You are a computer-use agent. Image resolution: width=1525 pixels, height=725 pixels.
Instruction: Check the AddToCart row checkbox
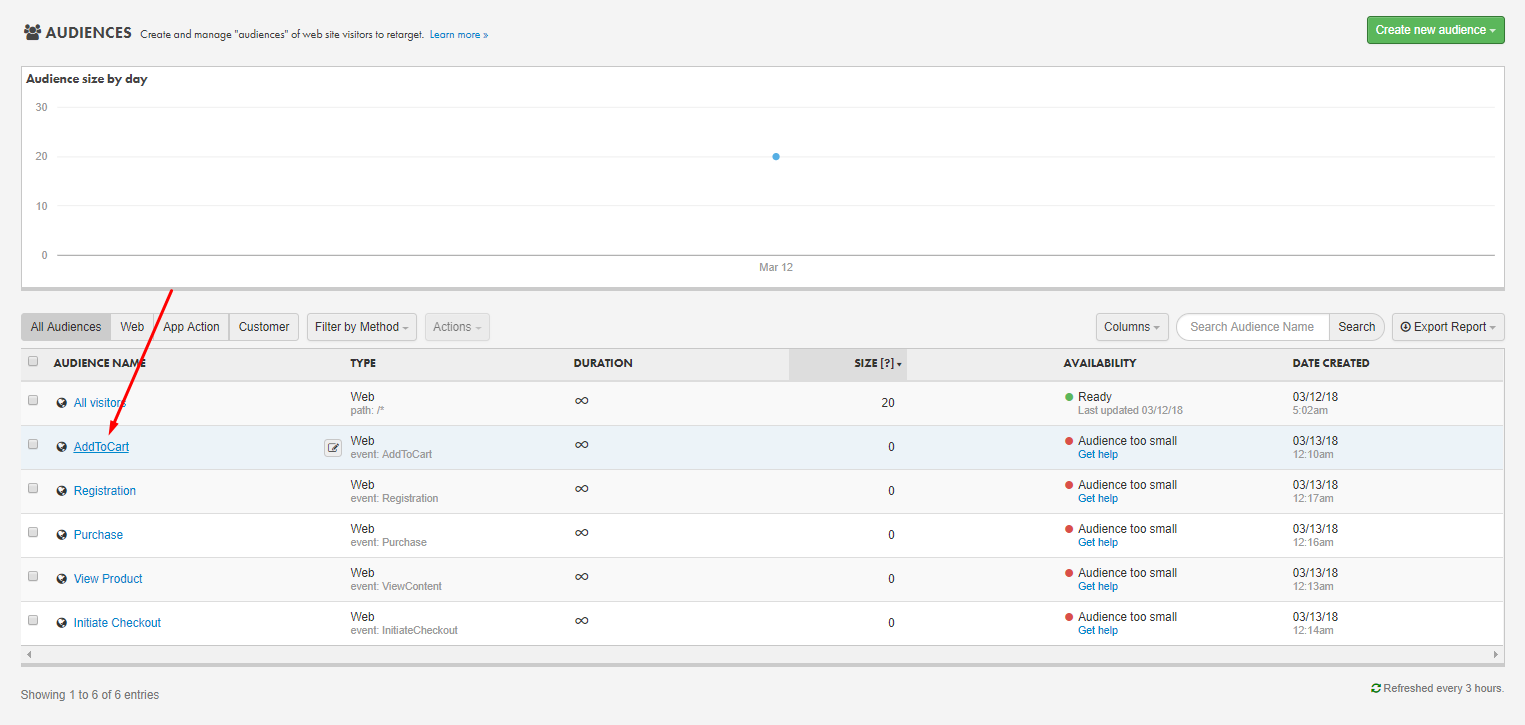(x=33, y=444)
